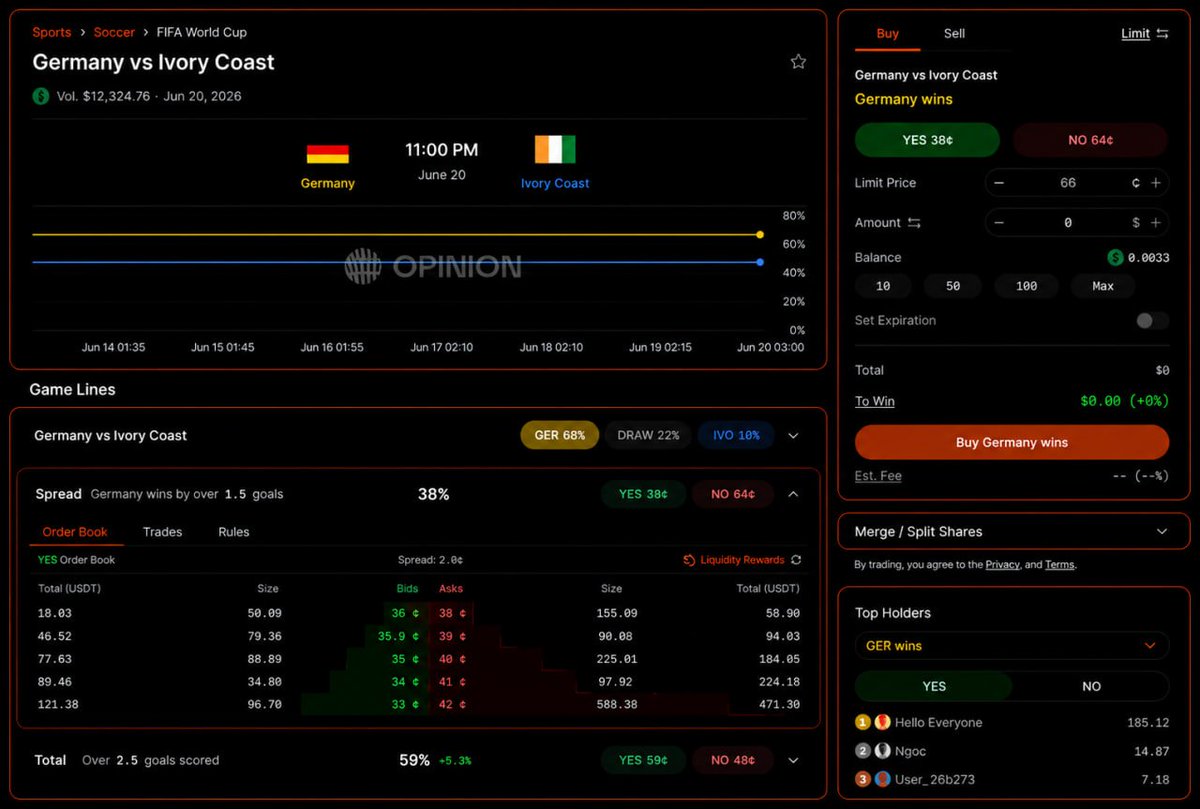Click the User_26b273 avatar
Screen dimensions: 1200x809
coord(883,779)
